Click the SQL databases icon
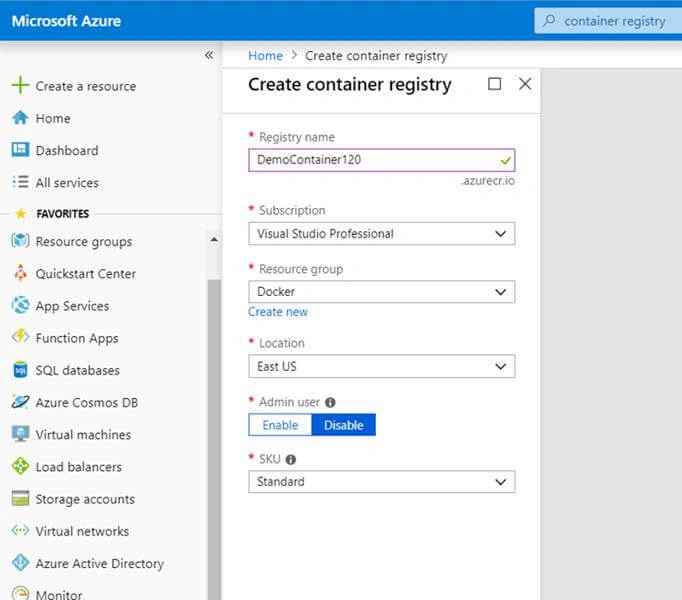This screenshot has height=600, width=682. coord(20,369)
